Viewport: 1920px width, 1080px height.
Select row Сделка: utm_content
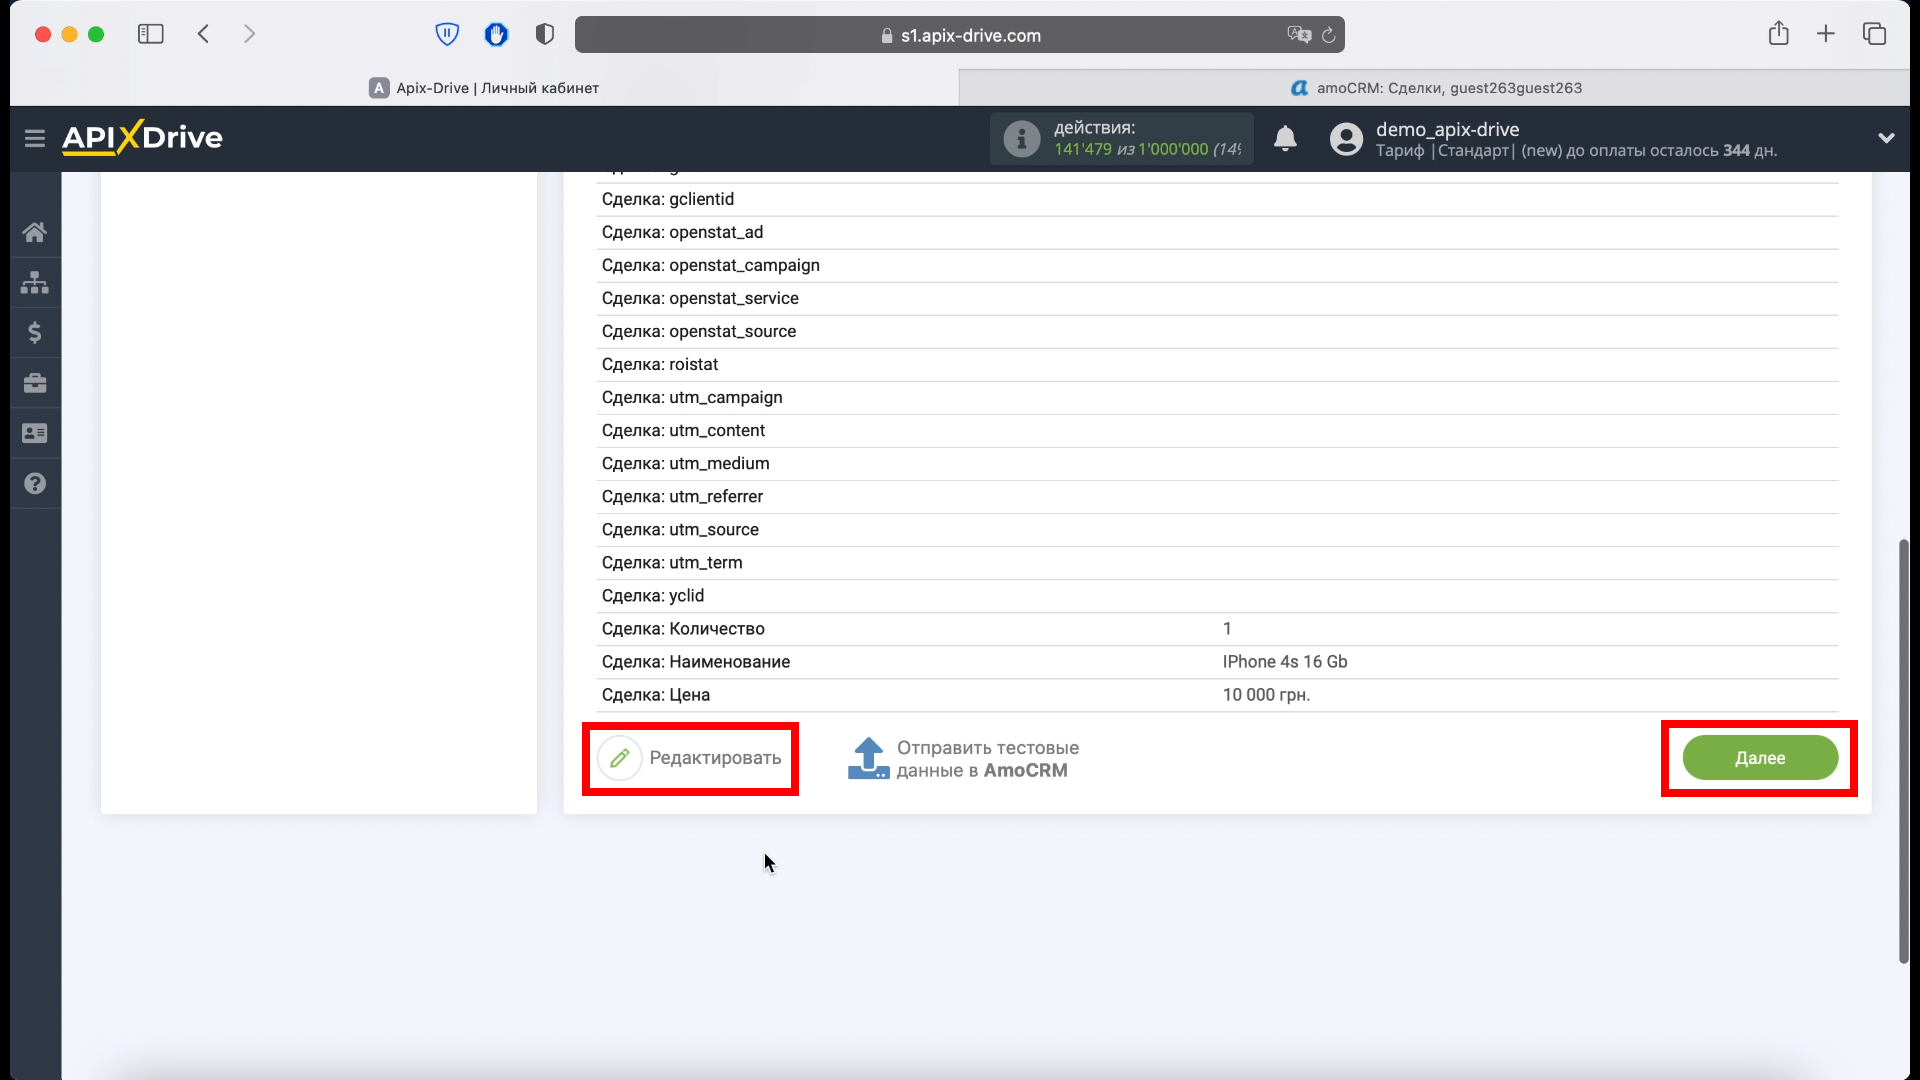tap(1217, 430)
